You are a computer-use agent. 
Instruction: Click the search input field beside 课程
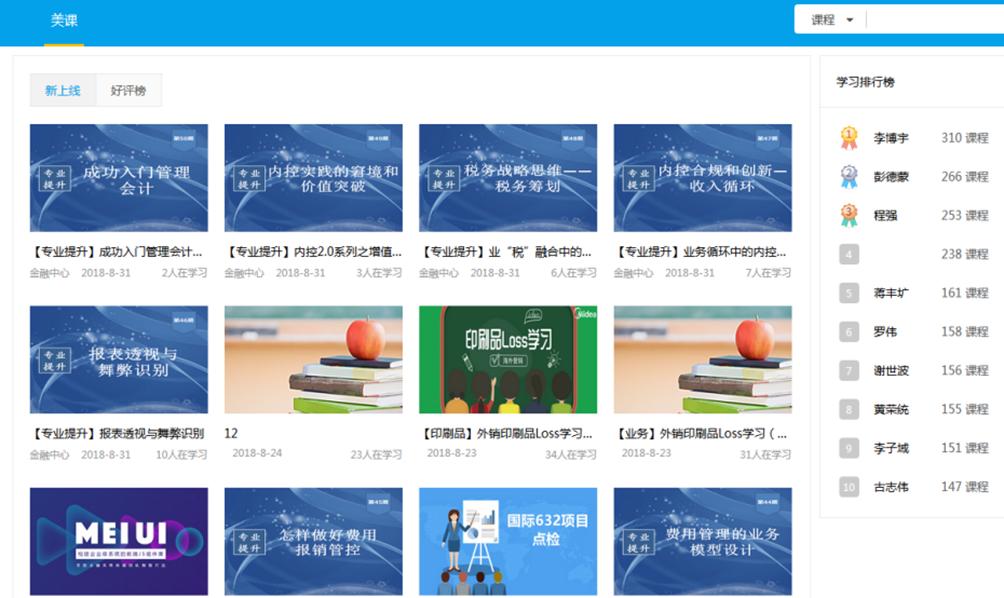point(937,20)
